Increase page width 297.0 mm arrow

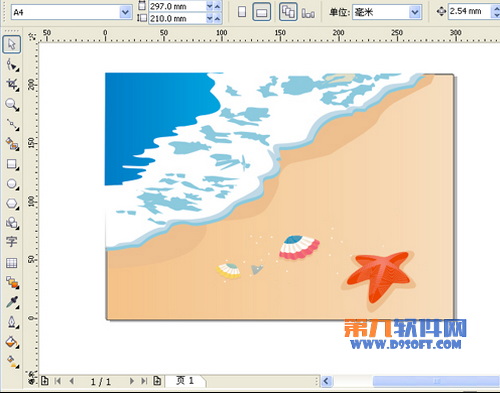(x=217, y=6)
